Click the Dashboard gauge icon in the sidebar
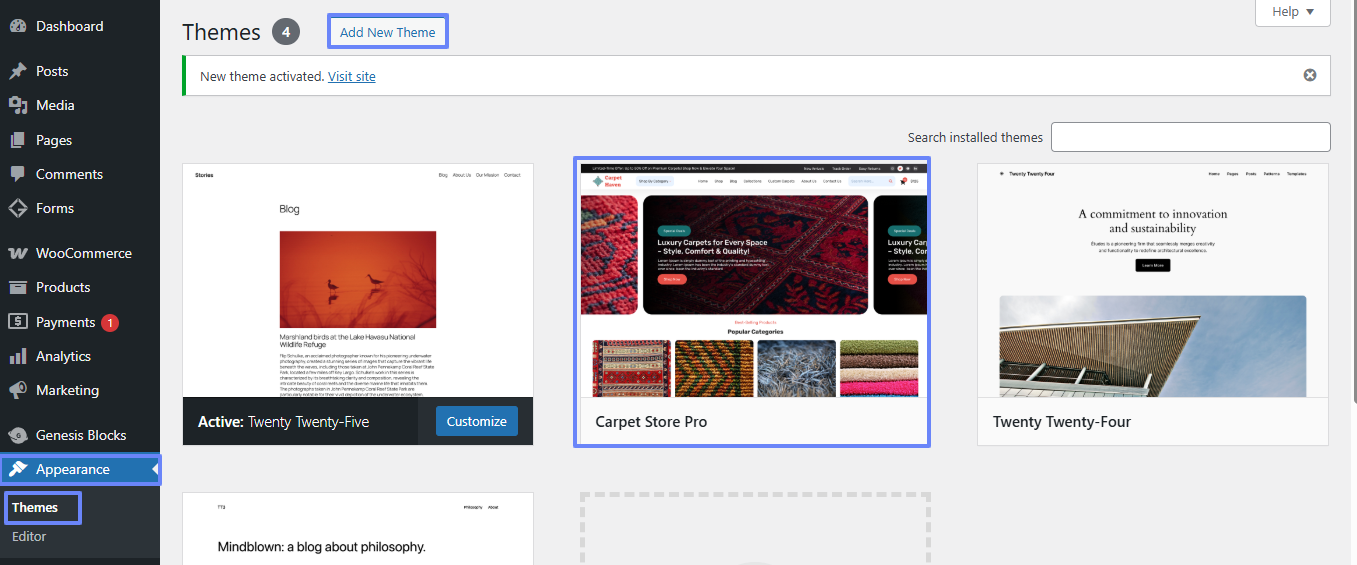Image resolution: width=1357 pixels, height=565 pixels. pos(17,27)
